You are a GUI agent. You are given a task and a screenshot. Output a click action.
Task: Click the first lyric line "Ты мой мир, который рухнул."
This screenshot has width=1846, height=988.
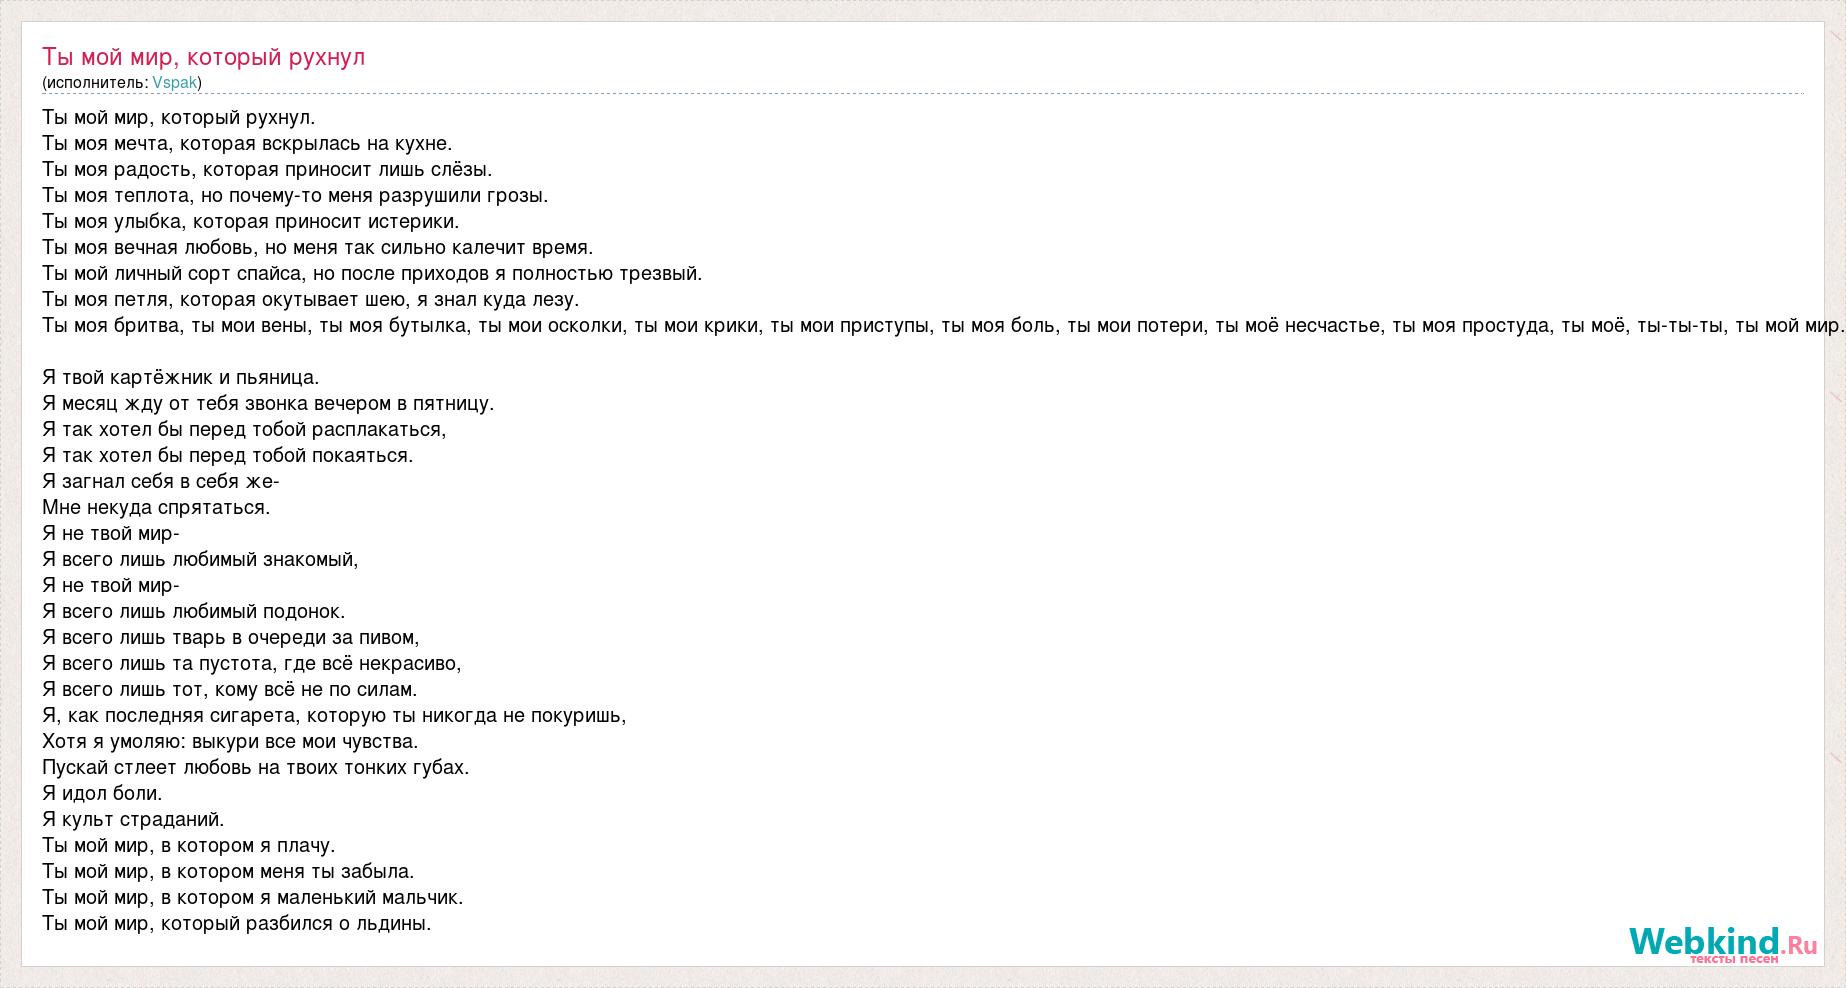coord(179,118)
